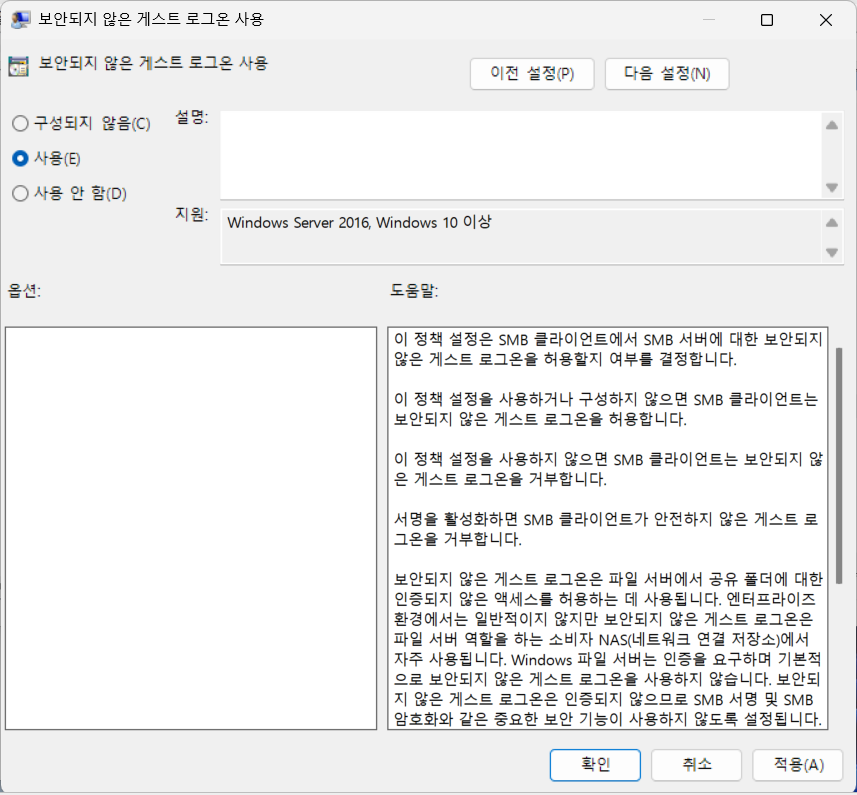Click the policy setting icon beside heading
The width and height of the screenshot is (857, 795).
tap(19, 66)
